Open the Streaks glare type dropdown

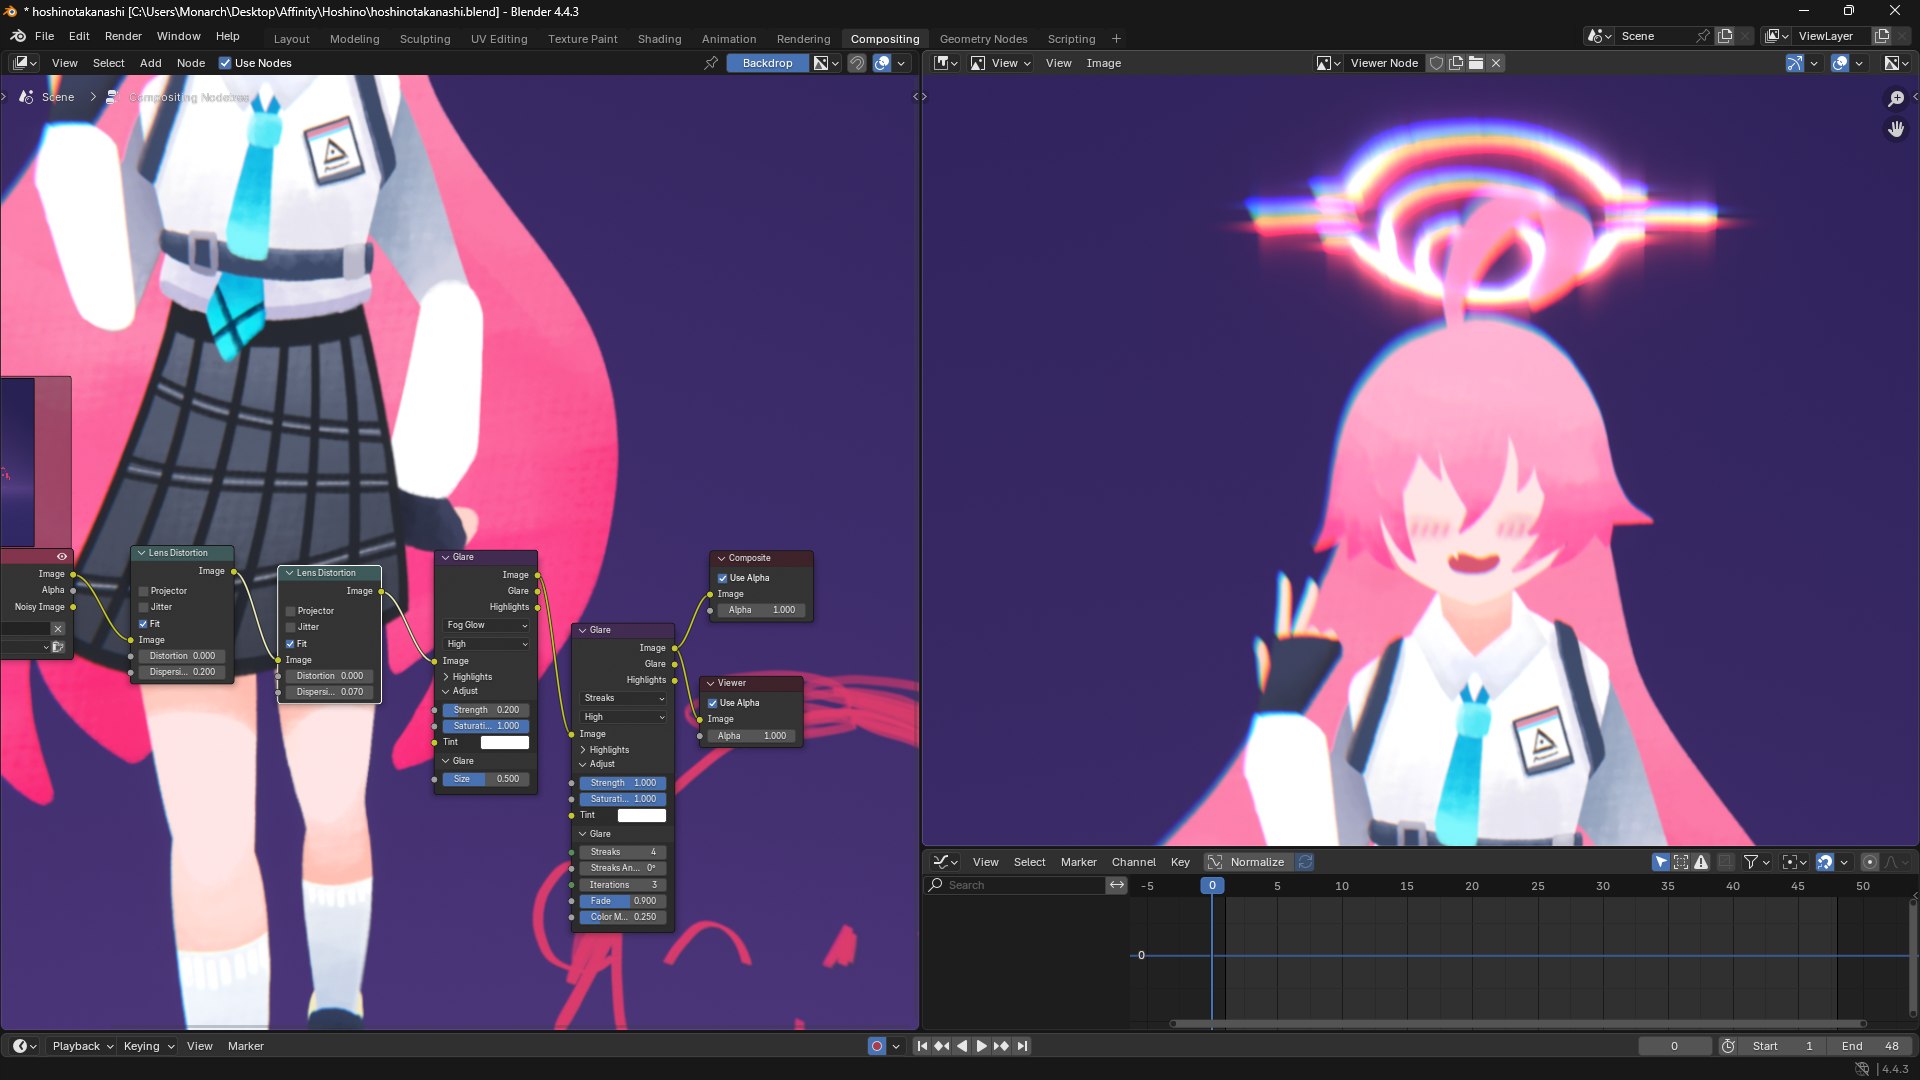click(623, 698)
